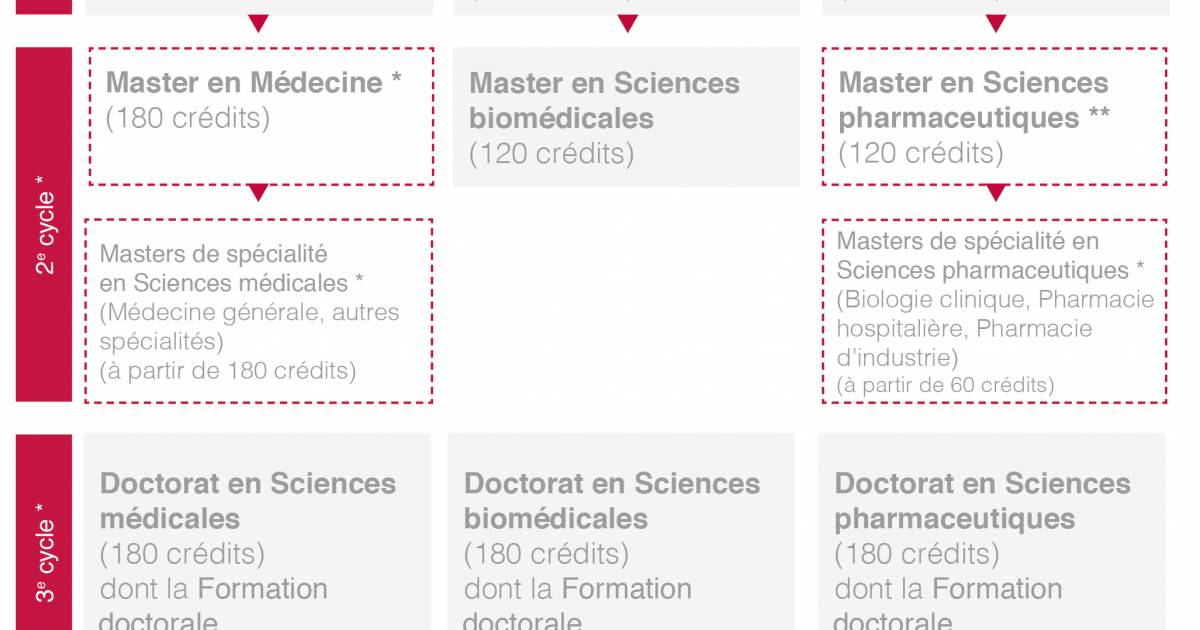This screenshot has width=1200, height=630.
Task: Click the red 2e cycle sidebar label
Action: click(44, 224)
